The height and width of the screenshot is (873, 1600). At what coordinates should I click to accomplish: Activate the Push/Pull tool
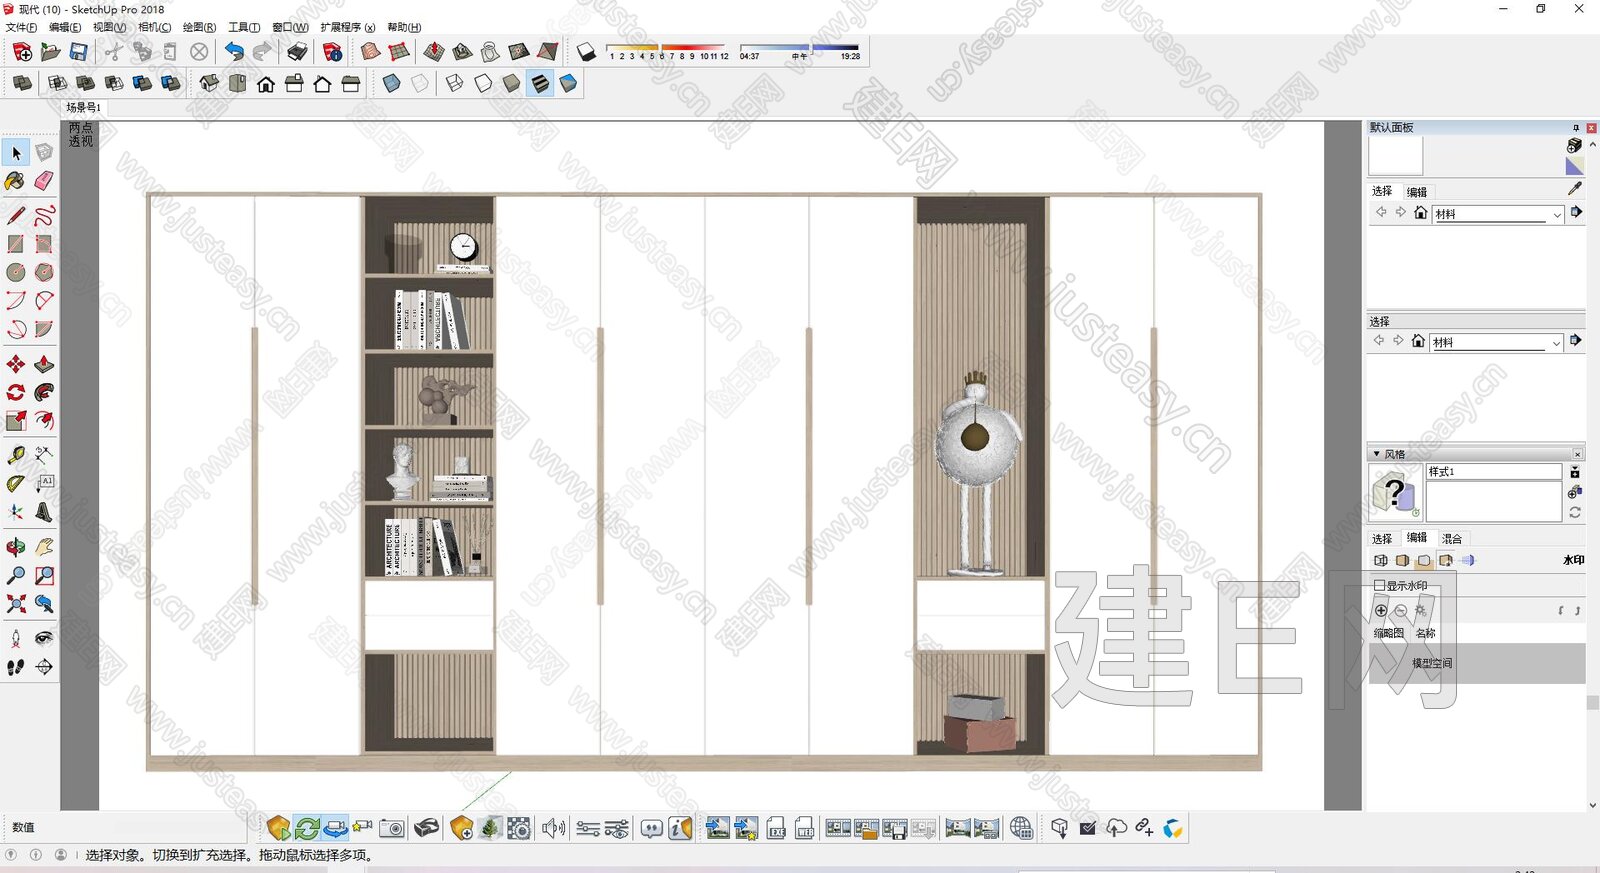coord(44,364)
